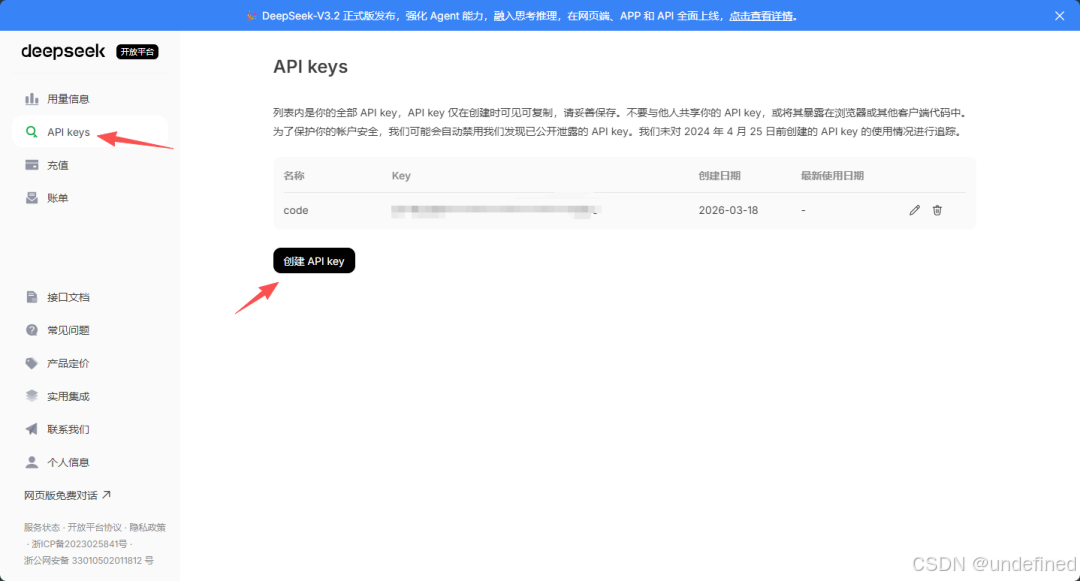This screenshot has width=1080, height=581.
Task: Click the 创建日期 column header
Action: pyautogui.click(x=719, y=176)
